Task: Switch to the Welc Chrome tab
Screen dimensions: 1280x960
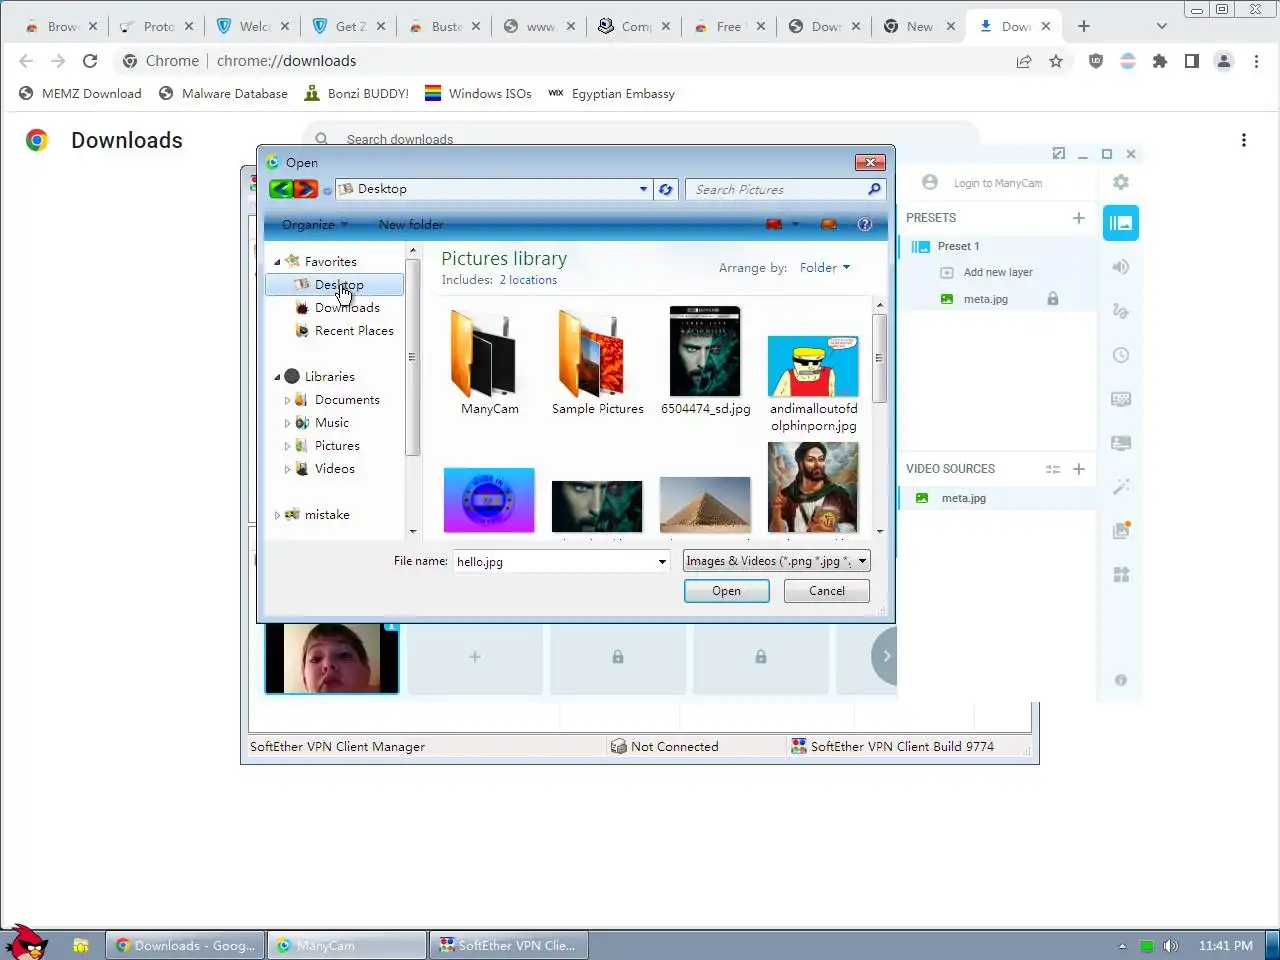Action: coord(251,26)
